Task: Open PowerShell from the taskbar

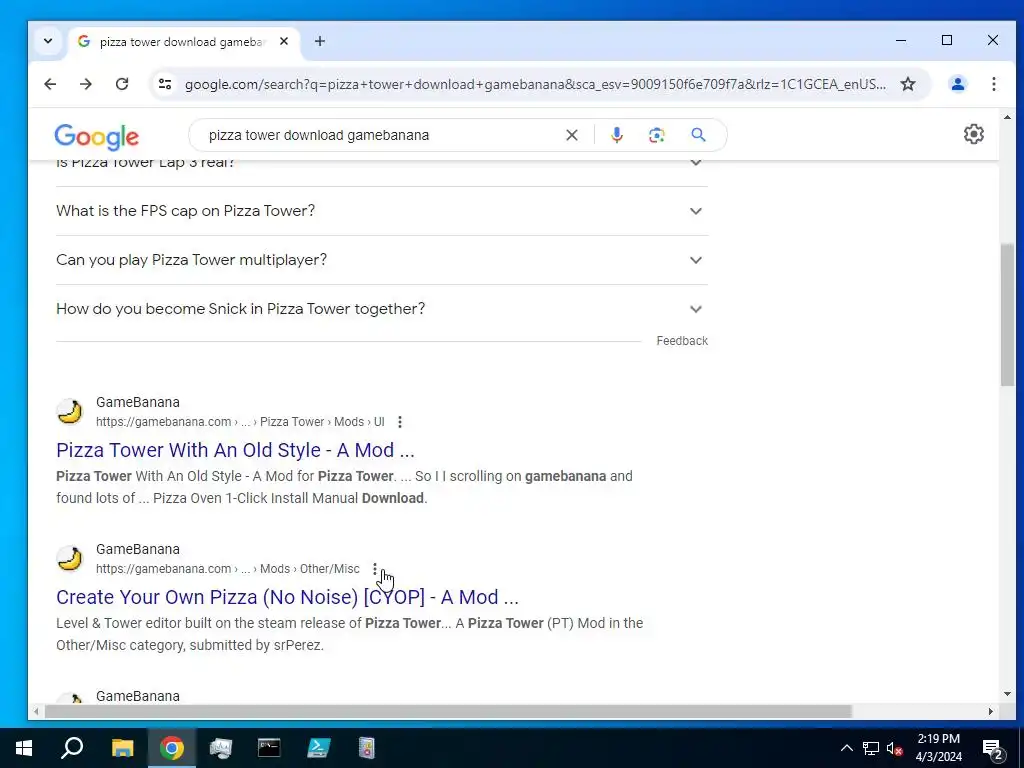Action: click(318, 748)
